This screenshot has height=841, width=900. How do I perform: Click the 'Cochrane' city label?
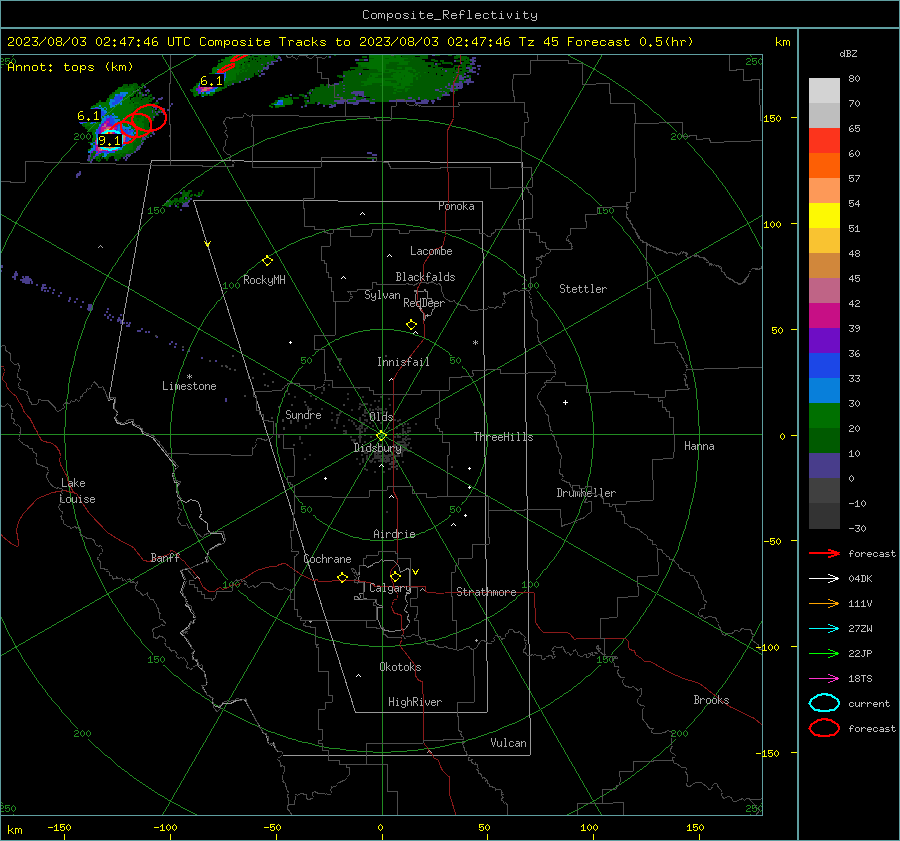point(327,559)
